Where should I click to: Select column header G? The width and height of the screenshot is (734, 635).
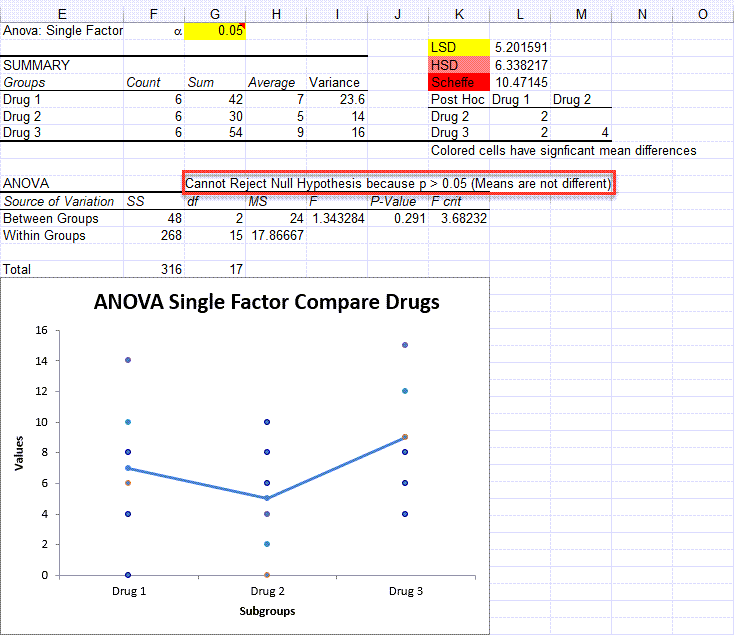pyautogui.click(x=215, y=15)
